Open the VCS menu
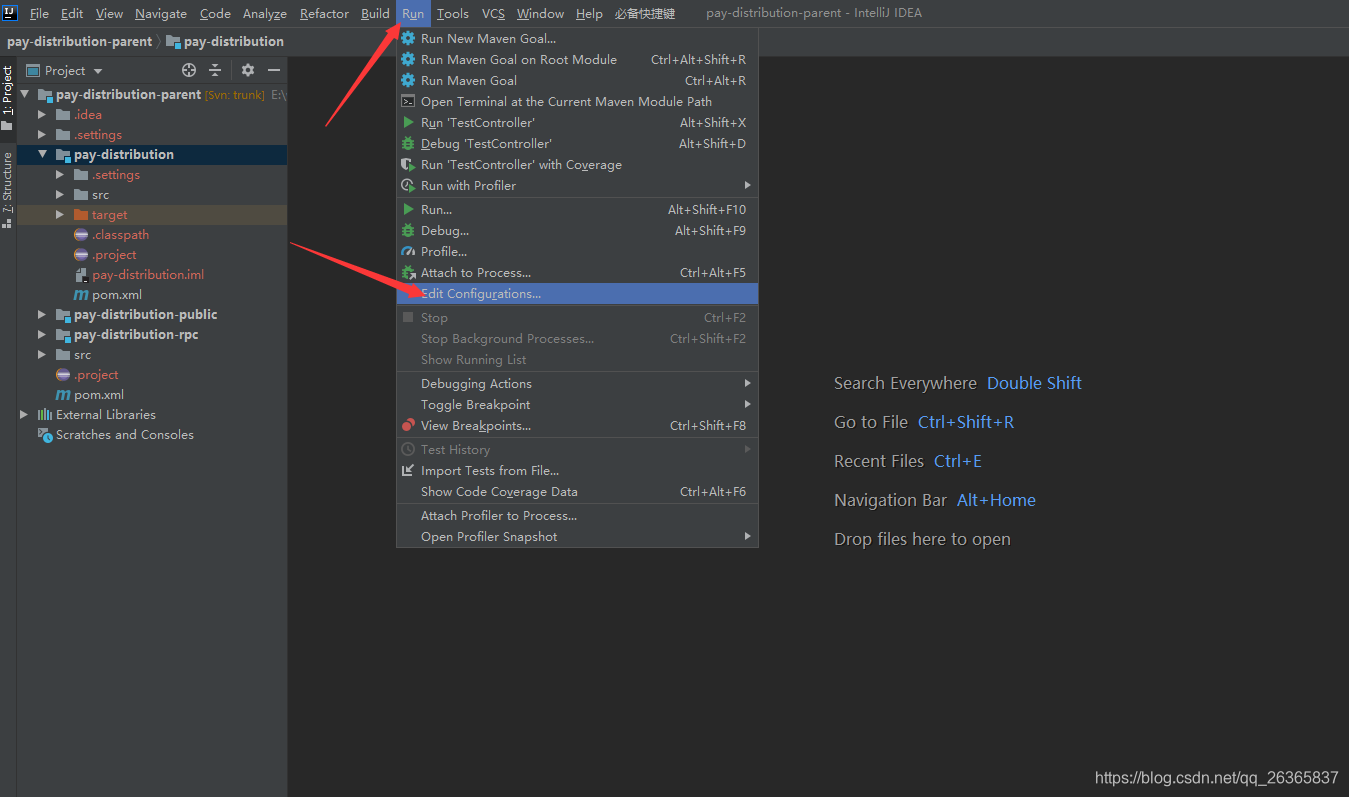1349x797 pixels. (x=493, y=13)
